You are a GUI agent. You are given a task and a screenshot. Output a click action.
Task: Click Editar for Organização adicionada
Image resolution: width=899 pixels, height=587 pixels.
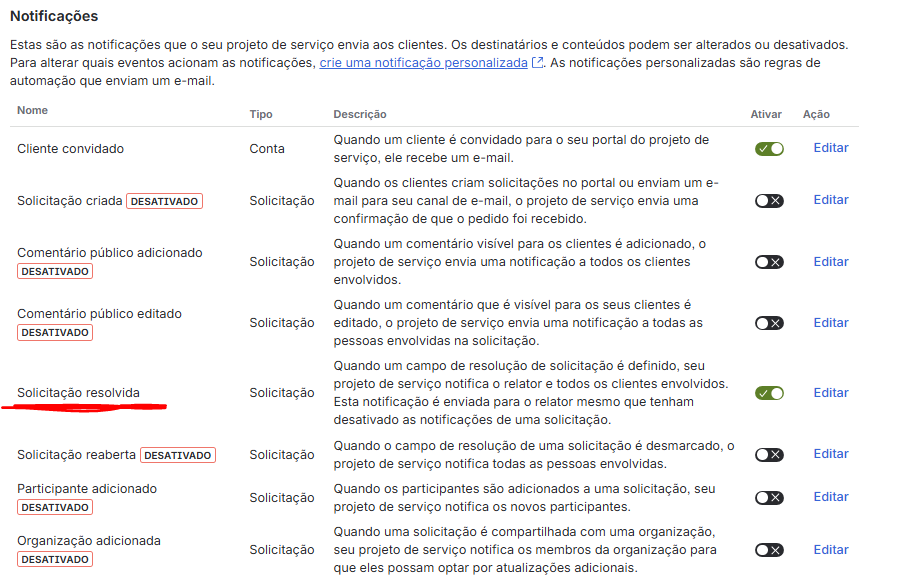pyautogui.click(x=830, y=550)
